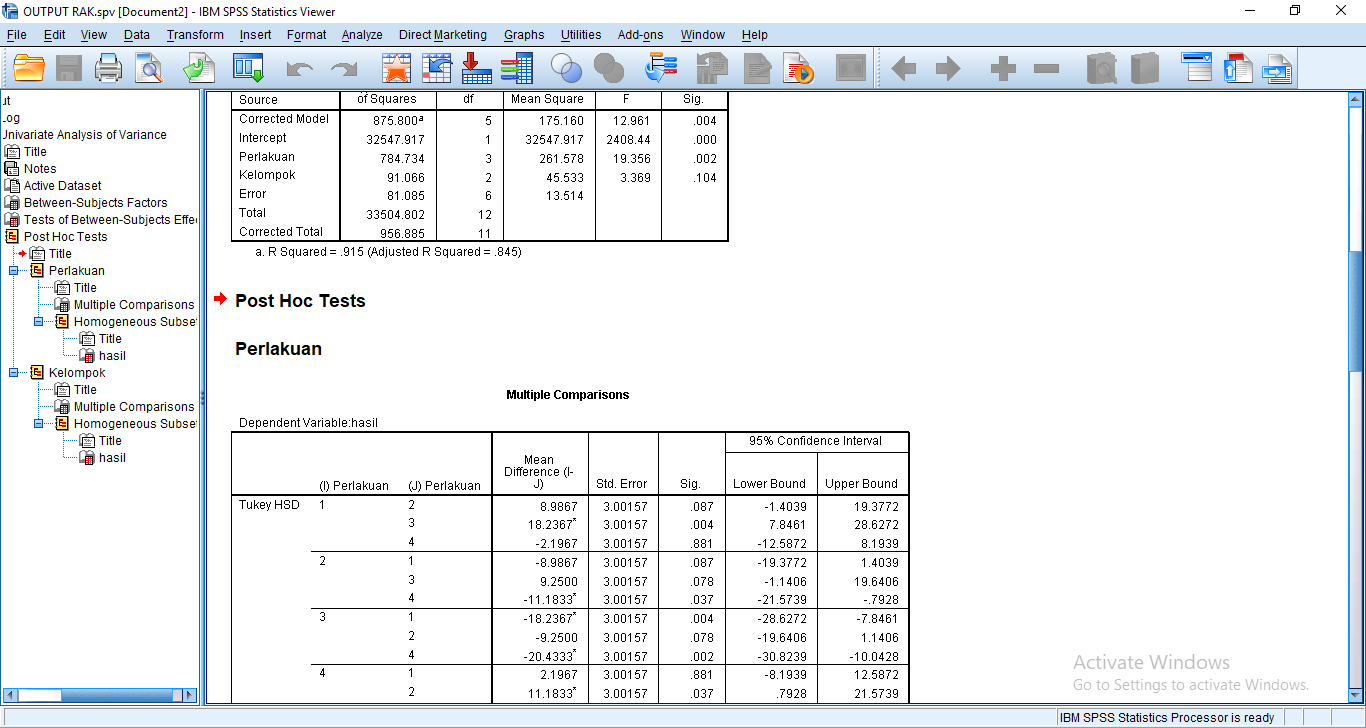Open the Add-ons menu
The image size is (1366, 728).
coord(640,35)
